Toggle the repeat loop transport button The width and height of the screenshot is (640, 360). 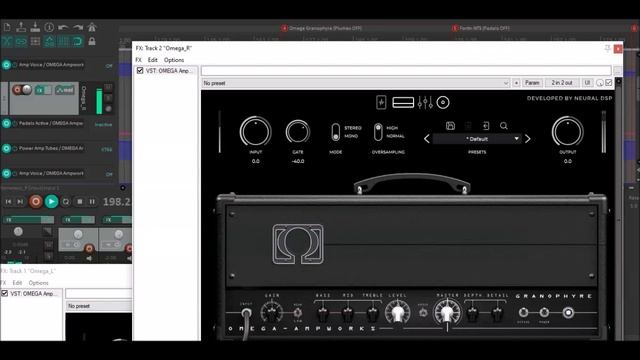66,202
